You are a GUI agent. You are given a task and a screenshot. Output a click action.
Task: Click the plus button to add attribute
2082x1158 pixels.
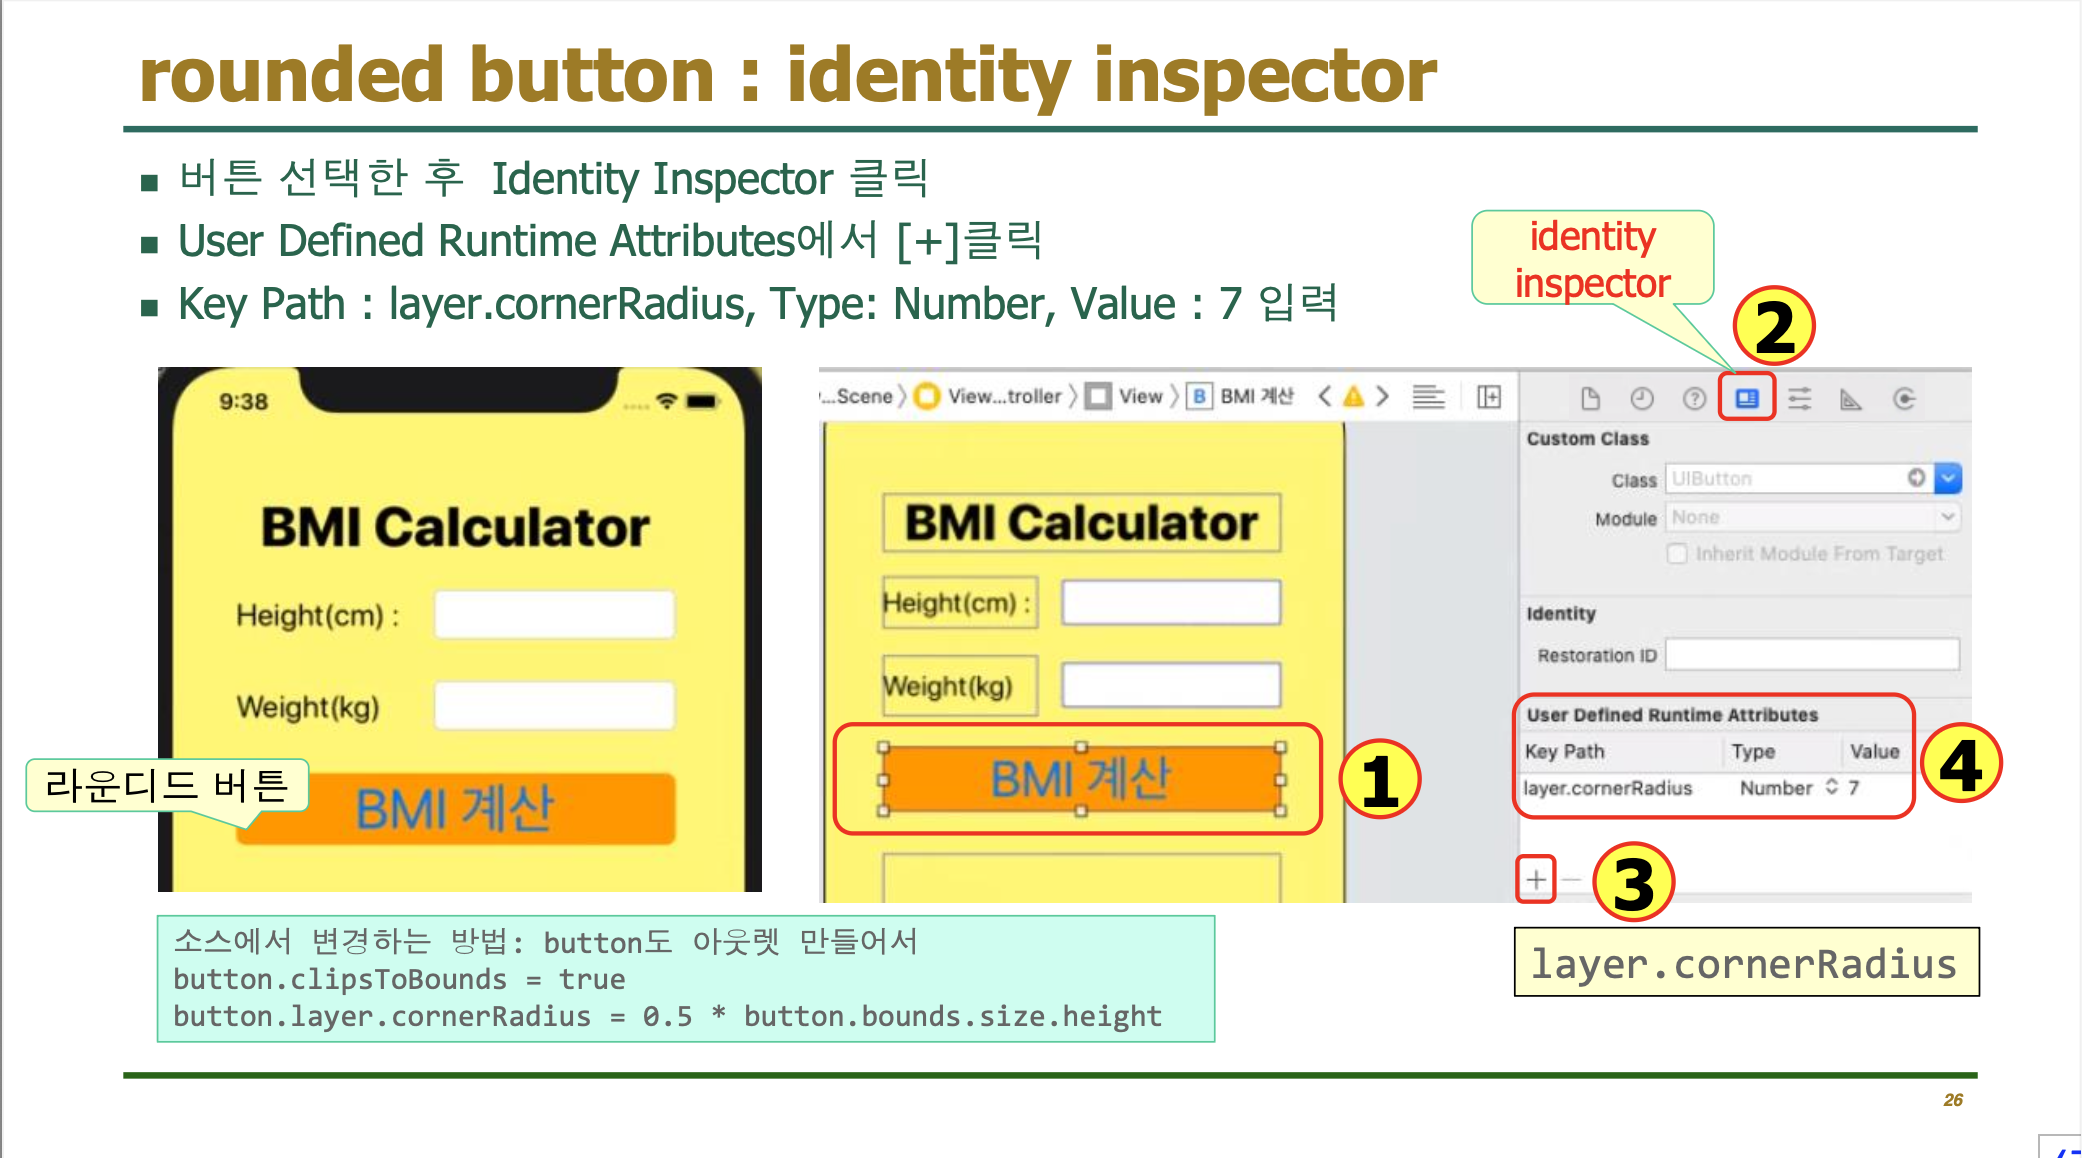(1536, 880)
